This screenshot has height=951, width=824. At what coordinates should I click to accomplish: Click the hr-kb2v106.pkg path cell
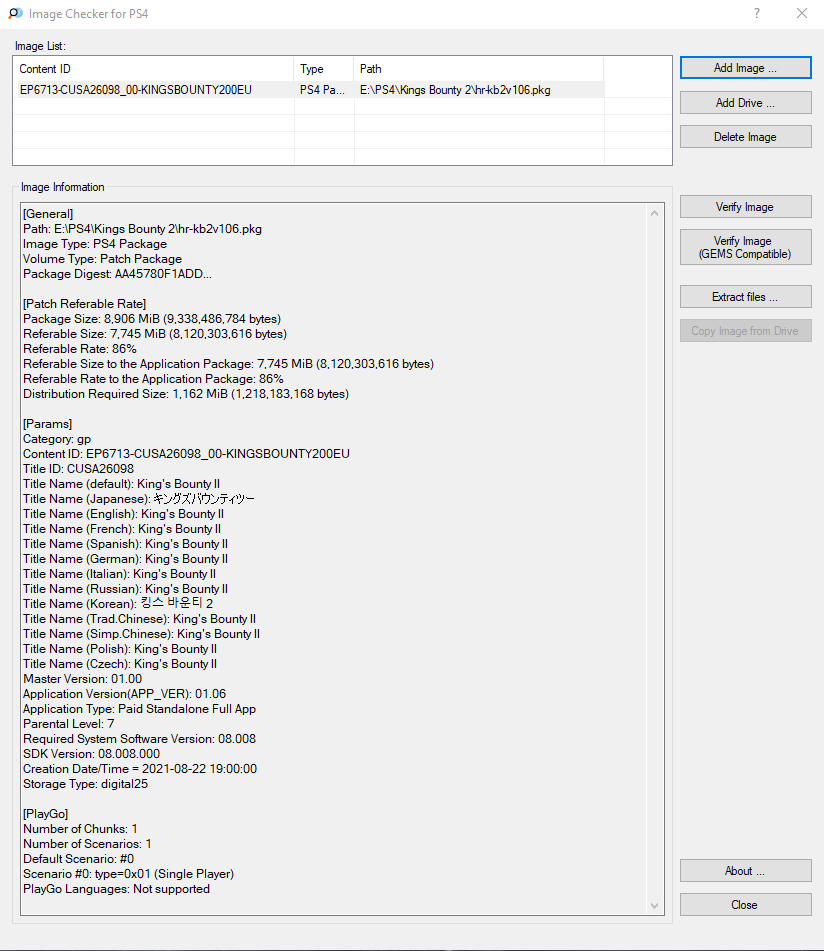click(x=455, y=90)
